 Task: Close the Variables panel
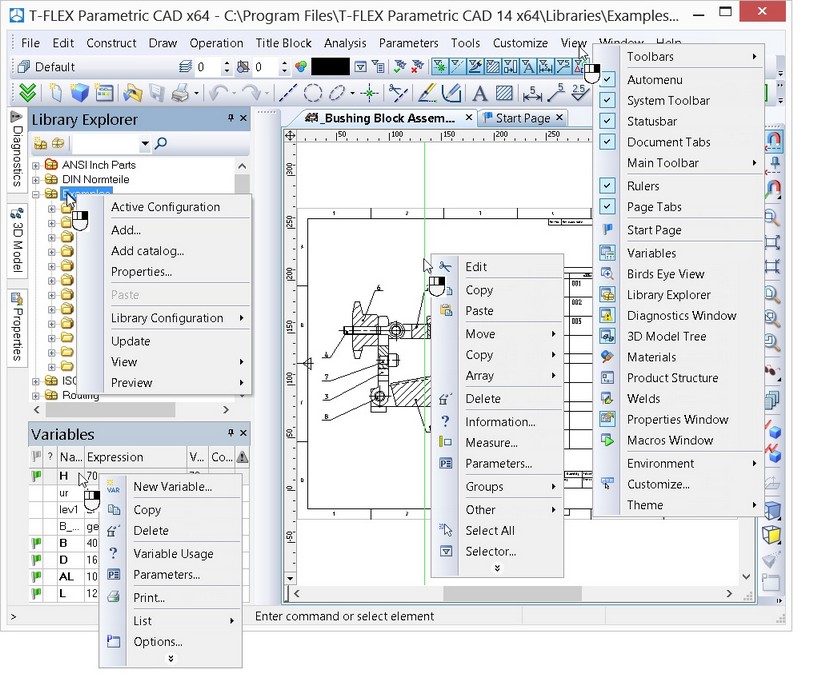[243, 433]
